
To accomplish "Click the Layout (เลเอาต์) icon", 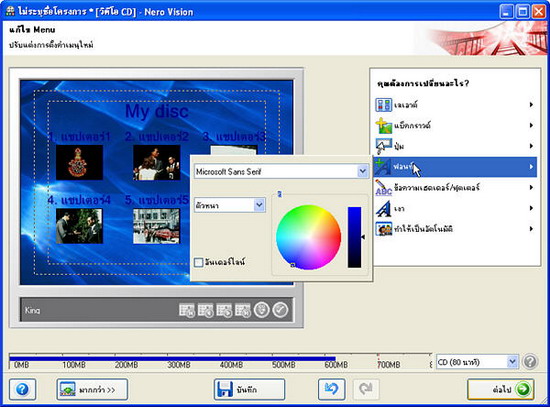I will click(383, 105).
